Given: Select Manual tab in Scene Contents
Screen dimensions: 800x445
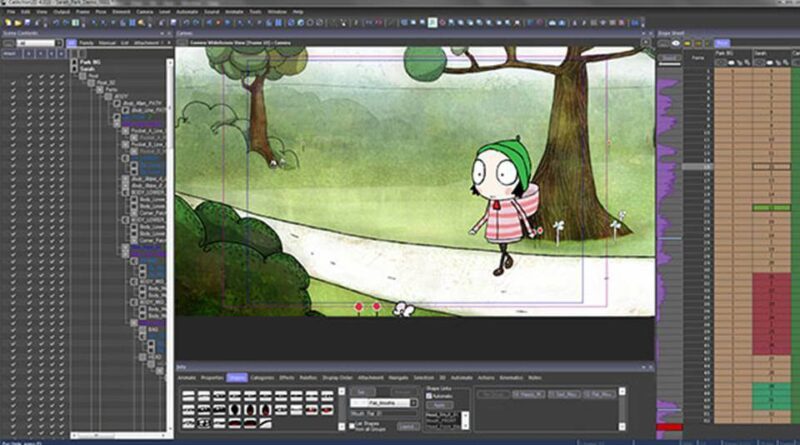Looking at the screenshot, I should [107, 43].
